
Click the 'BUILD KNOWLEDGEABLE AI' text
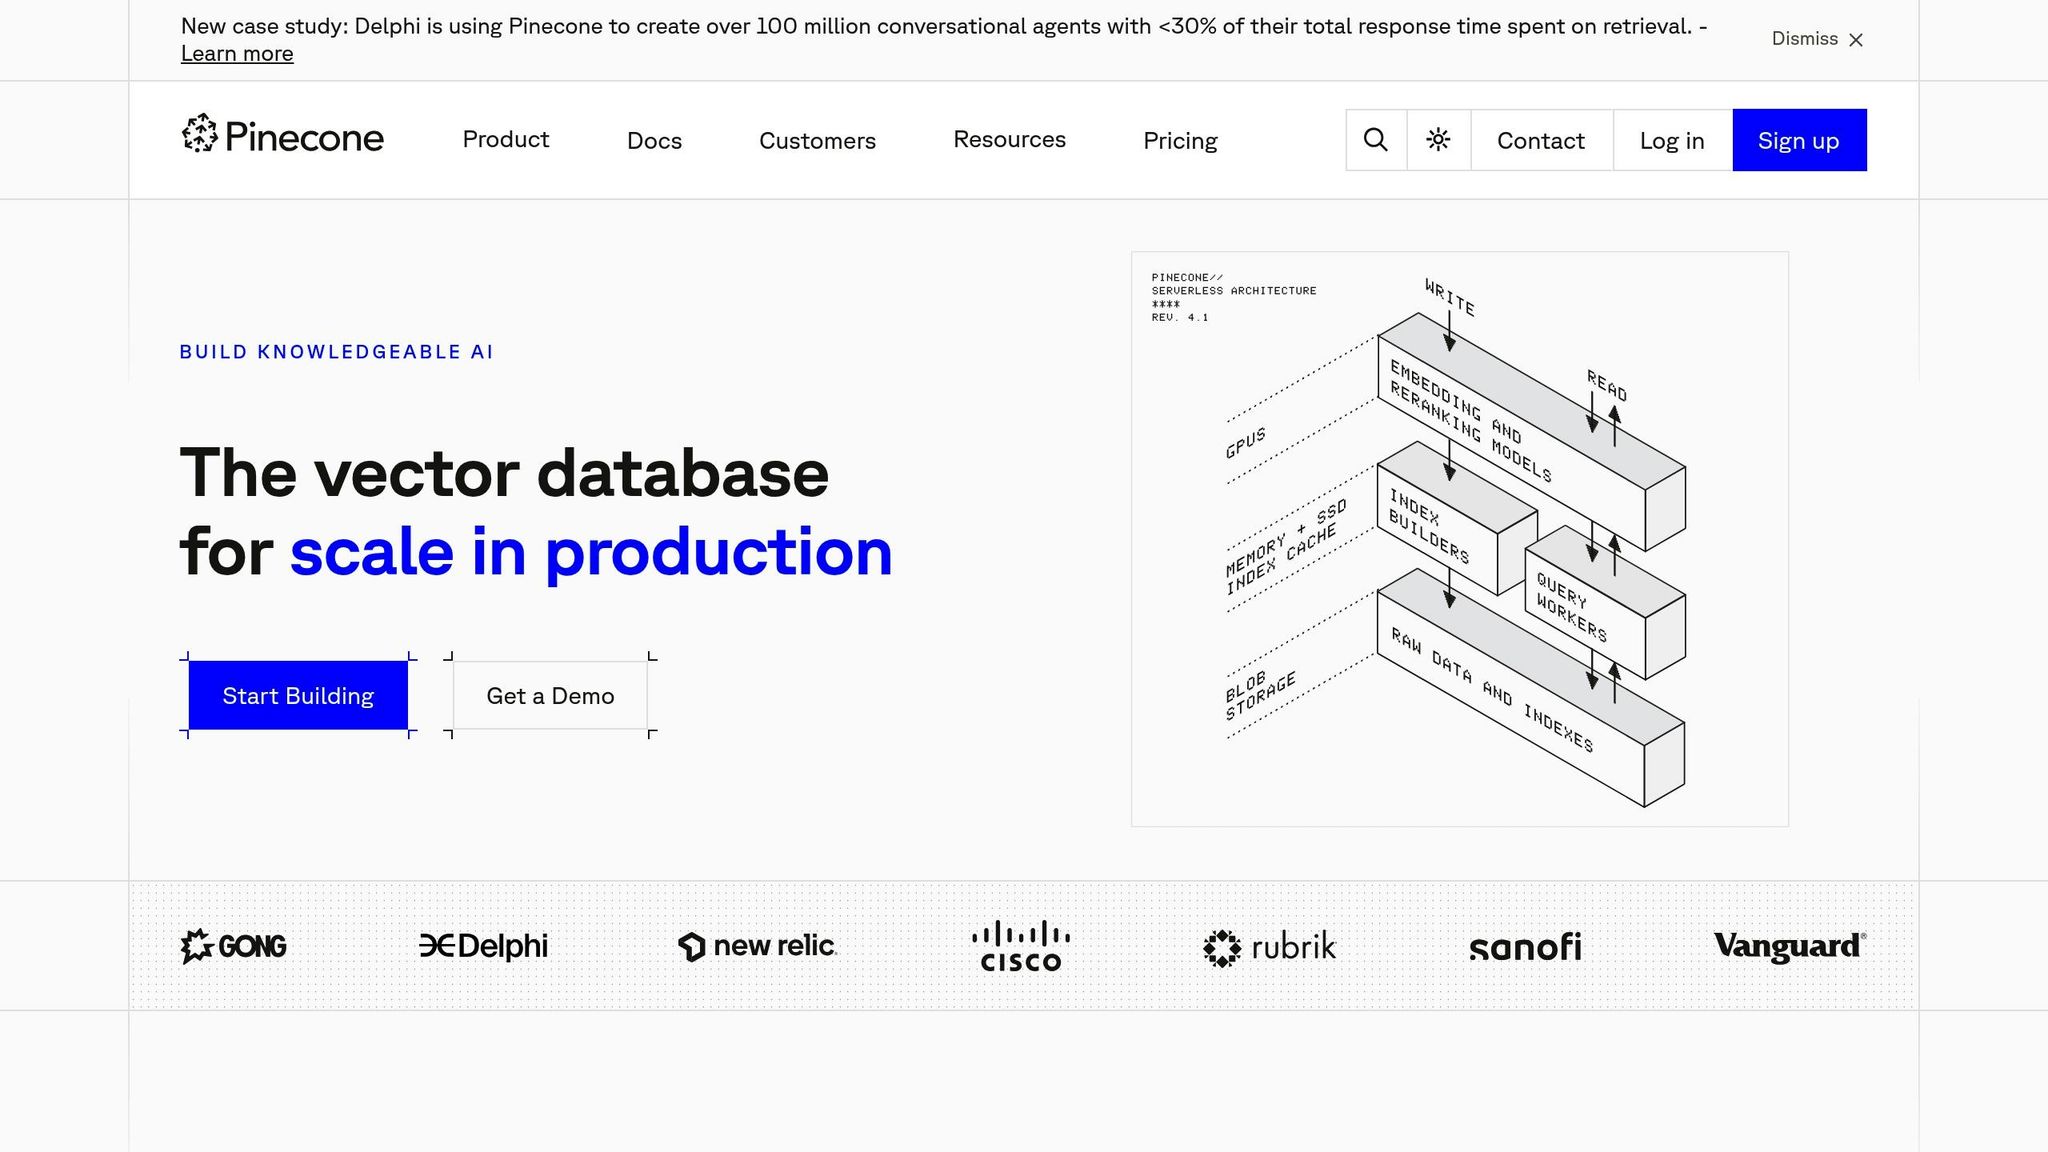tap(336, 352)
